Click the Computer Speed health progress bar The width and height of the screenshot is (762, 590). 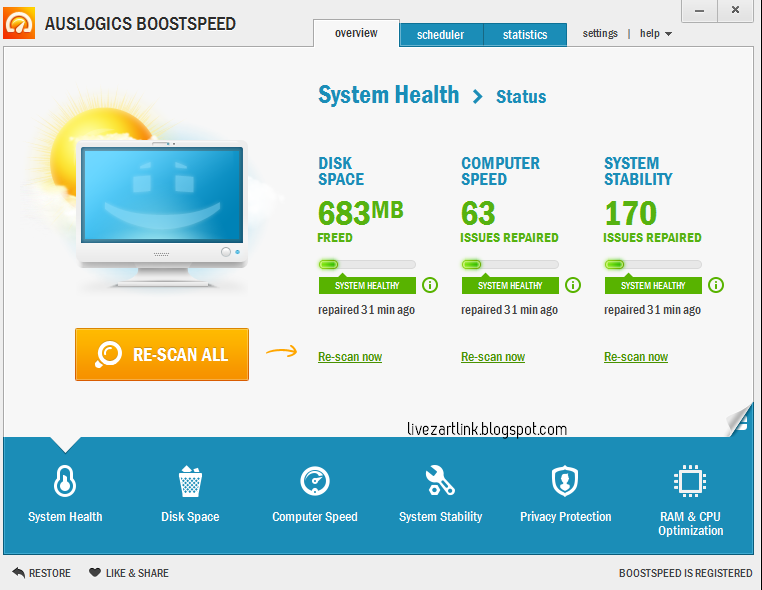coord(510,264)
